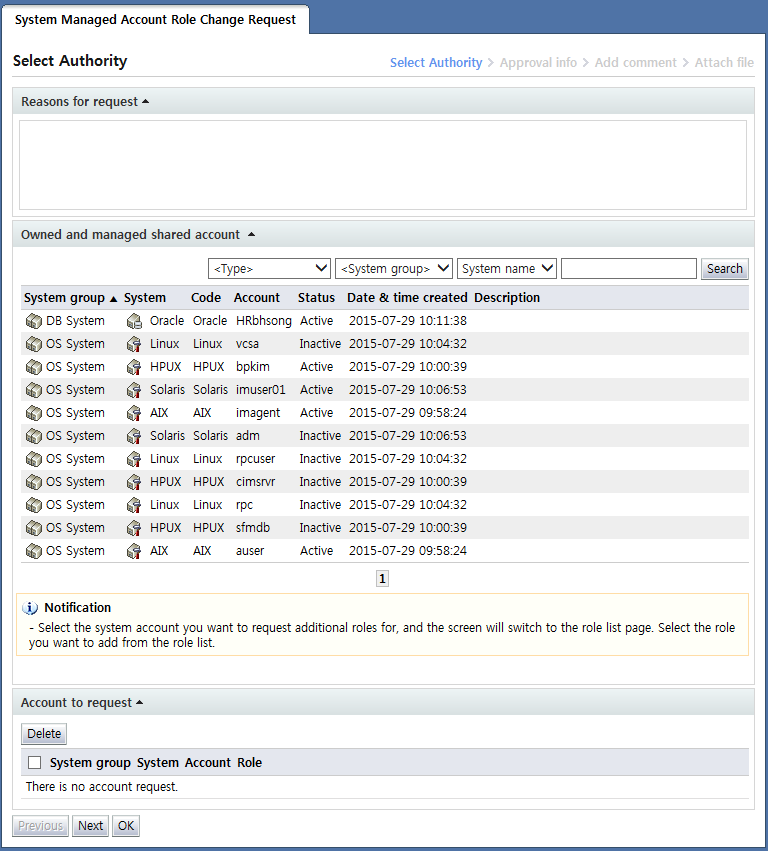
Task: Click the DB System group icon
Action: [x=33, y=321]
